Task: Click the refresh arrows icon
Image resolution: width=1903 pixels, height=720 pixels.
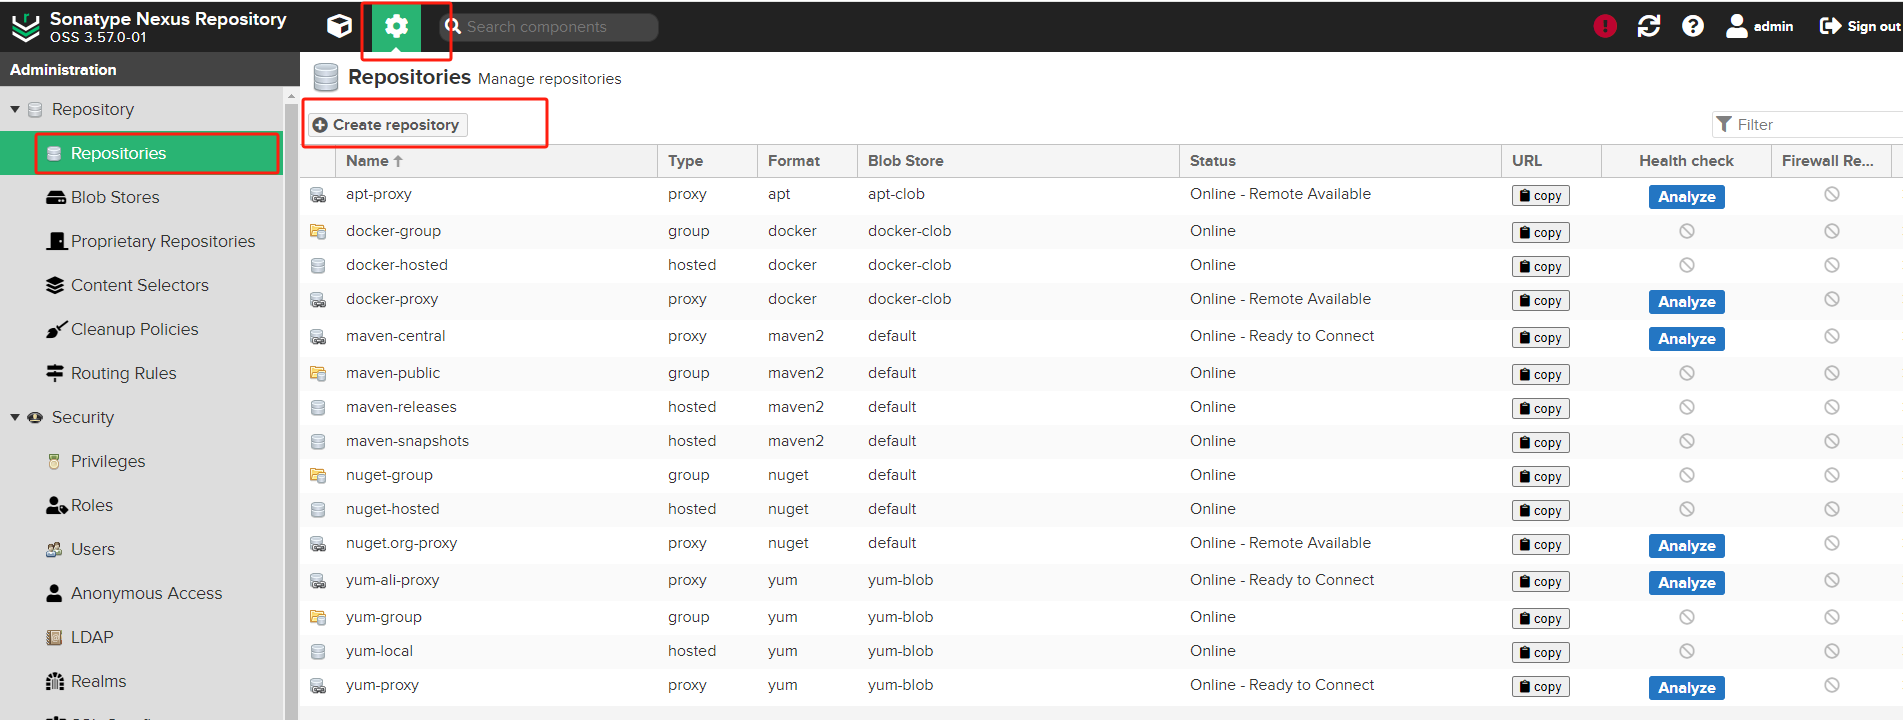Action: pyautogui.click(x=1649, y=26)
